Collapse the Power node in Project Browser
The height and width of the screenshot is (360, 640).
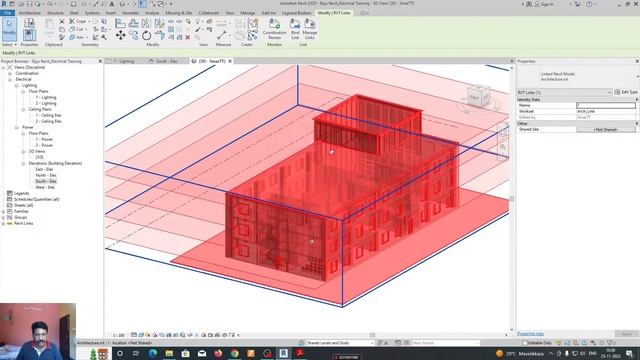tap(16, 127)
